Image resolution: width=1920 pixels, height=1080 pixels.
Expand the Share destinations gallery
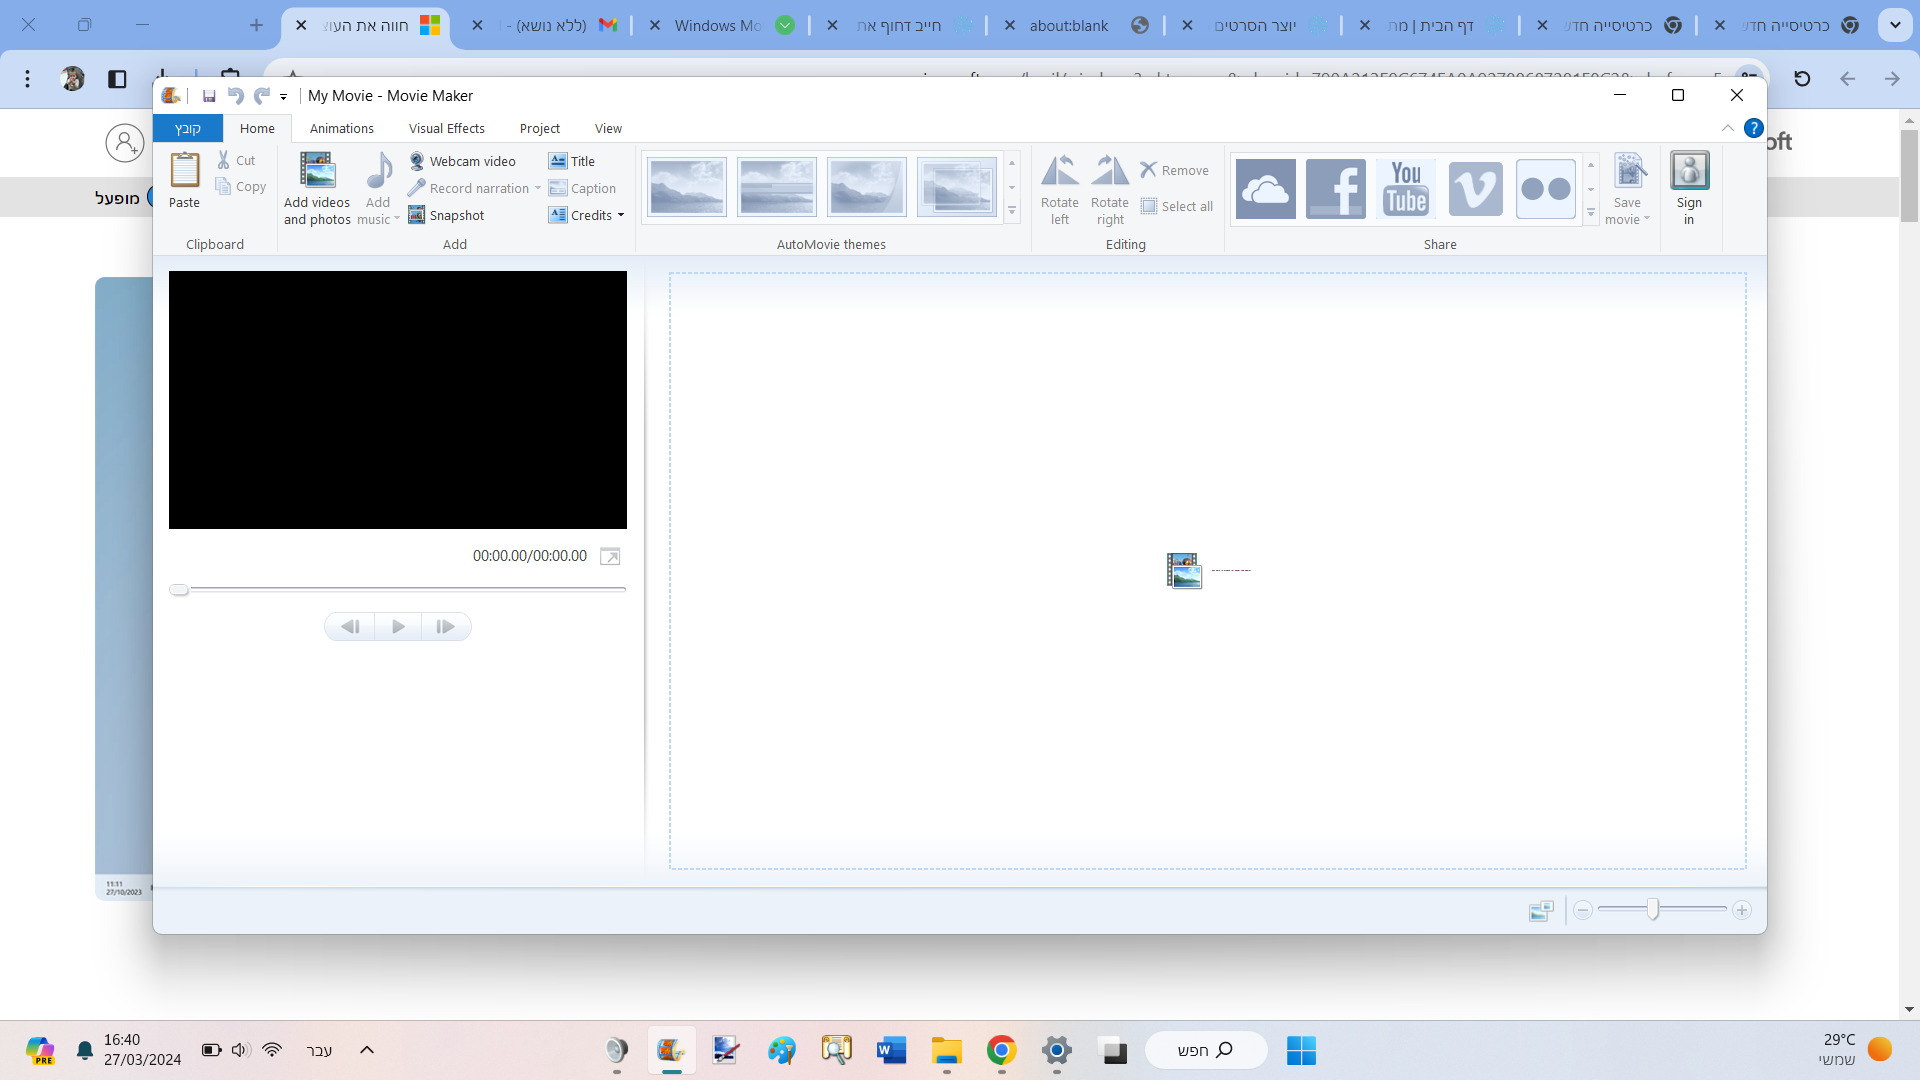pyautogui.click(x=1591, y=212)
